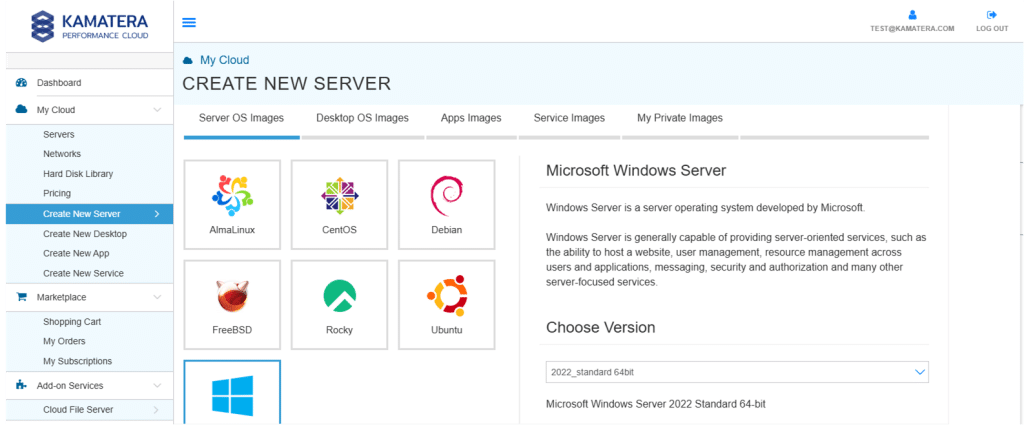Click the arrow beside Create New Server
The width and height of the screenshot is (1024, 425).
pos(156,213)
